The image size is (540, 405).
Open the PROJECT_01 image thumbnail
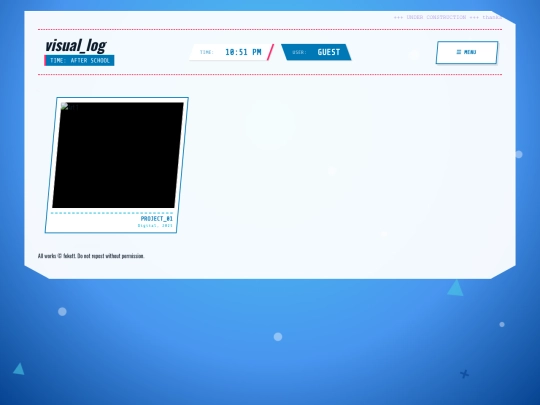118,155
